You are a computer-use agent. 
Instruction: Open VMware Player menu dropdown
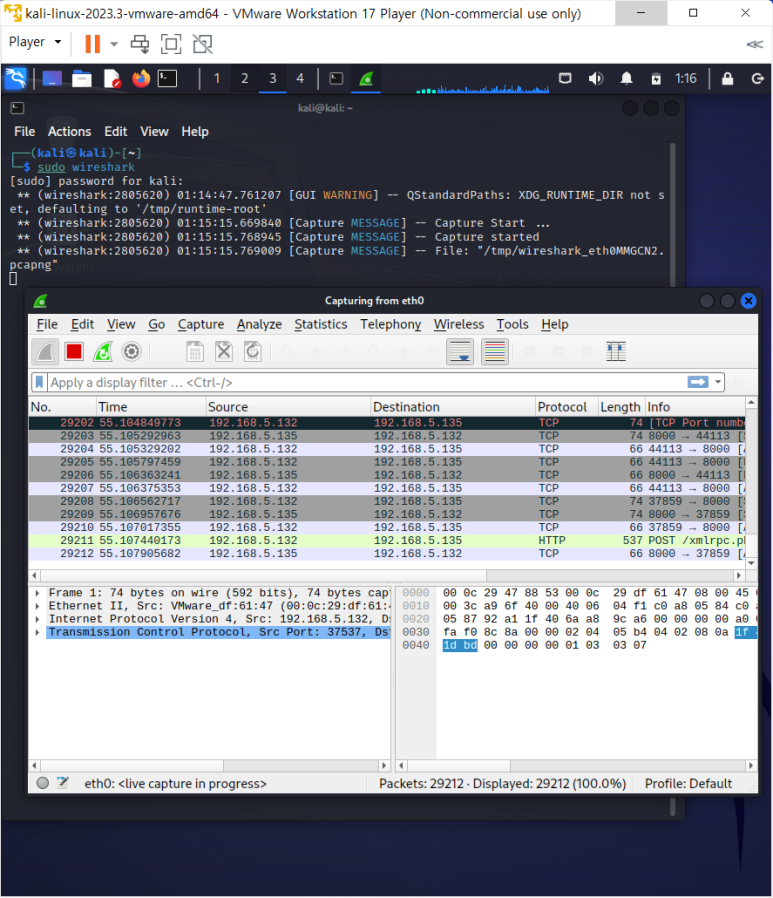[x=35, y=42]
